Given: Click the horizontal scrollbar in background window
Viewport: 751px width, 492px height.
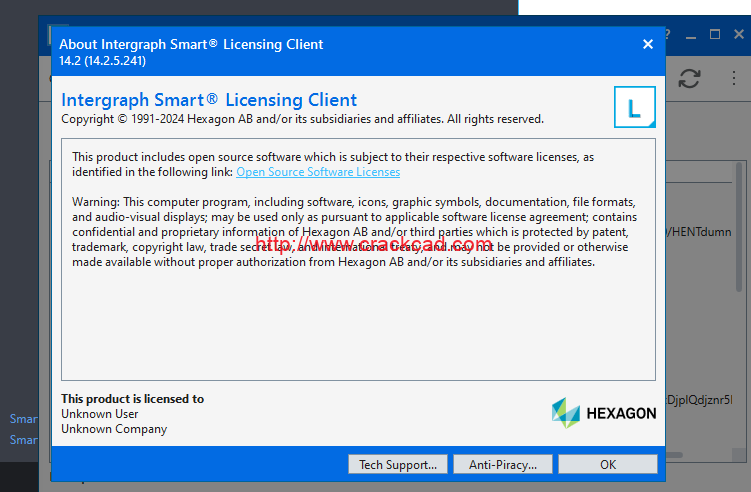Looking at the screenshot, I should tap(674, 455).
